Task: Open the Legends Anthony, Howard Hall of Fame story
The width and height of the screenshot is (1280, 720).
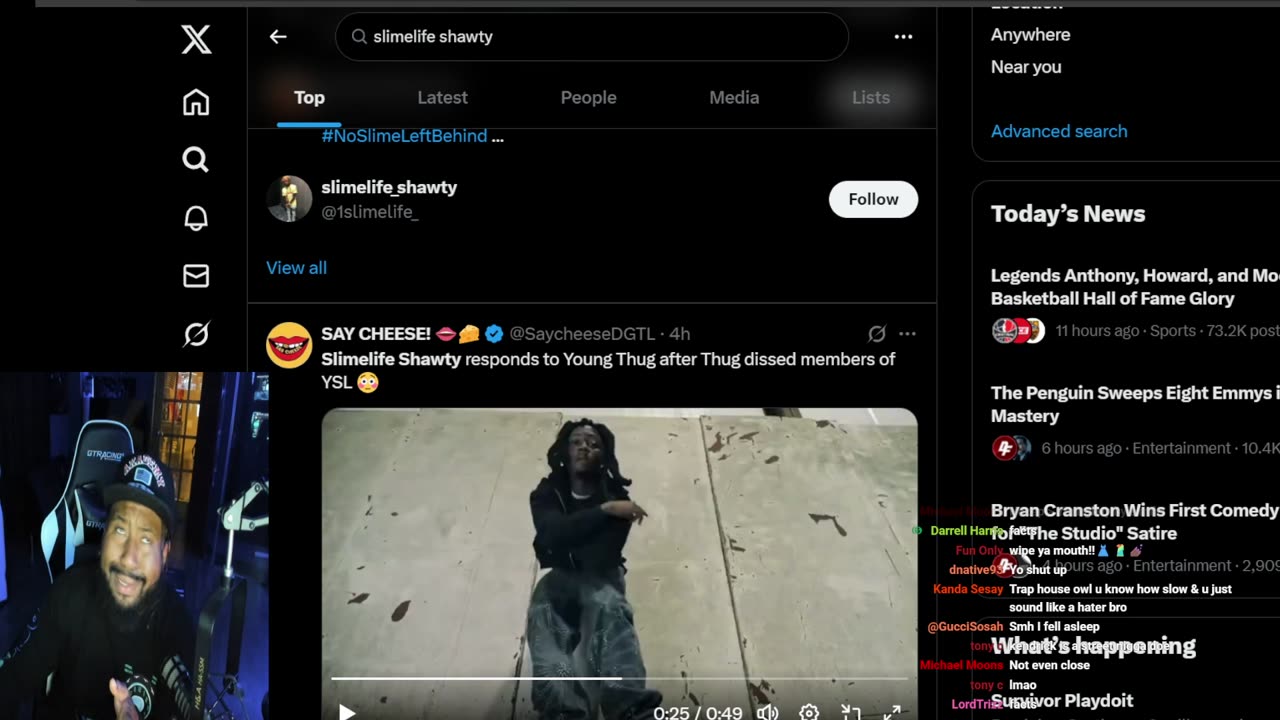Action: (1135, 287)
